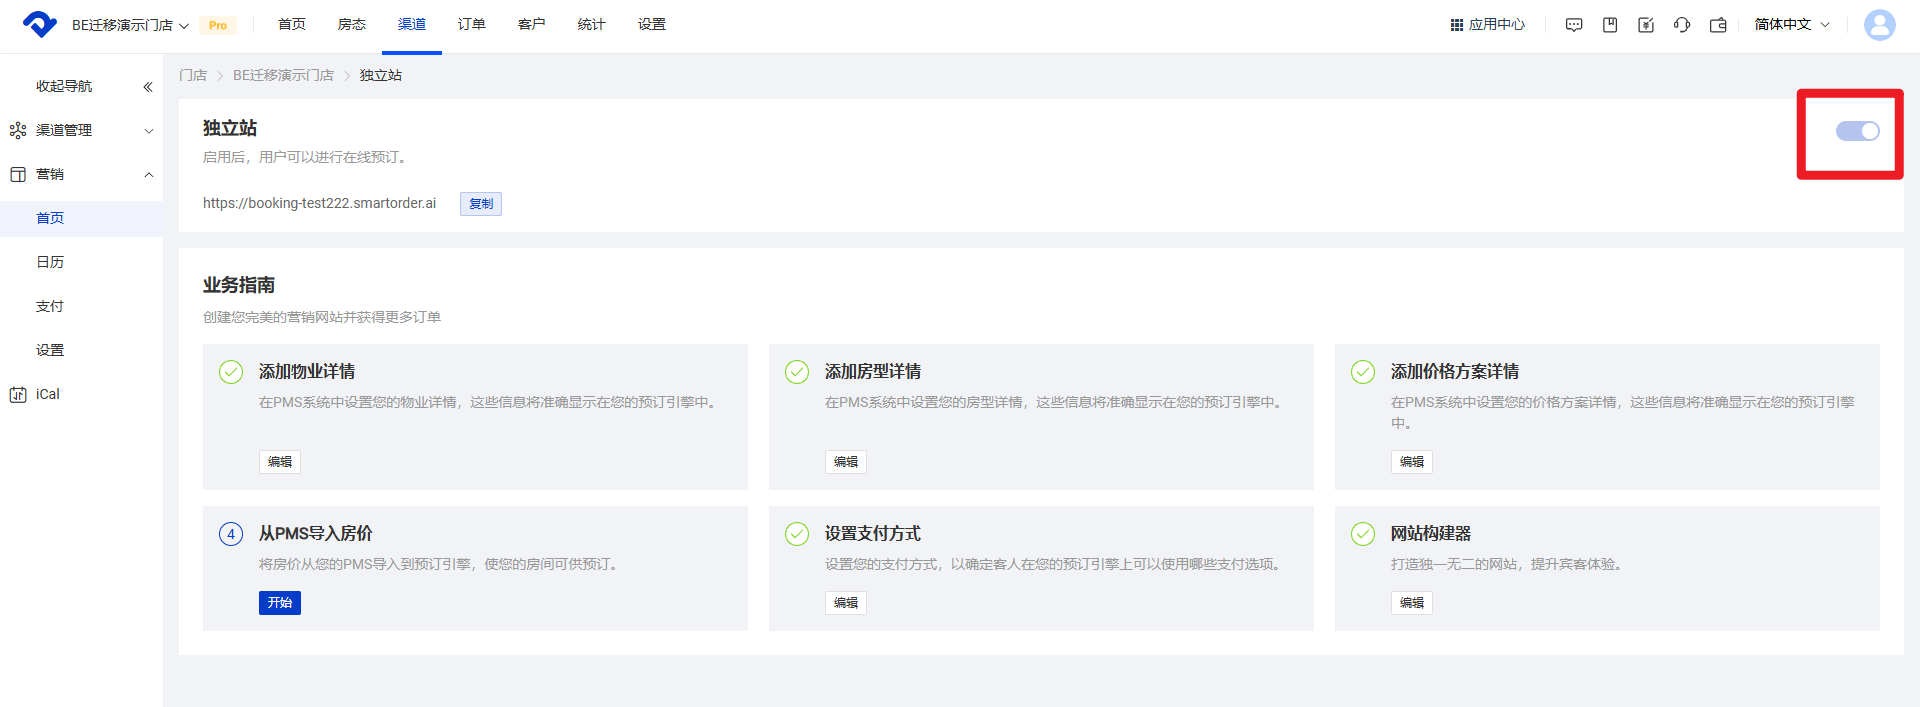Click the booking-test222.smartorder.ai URL text

[319, 203]
